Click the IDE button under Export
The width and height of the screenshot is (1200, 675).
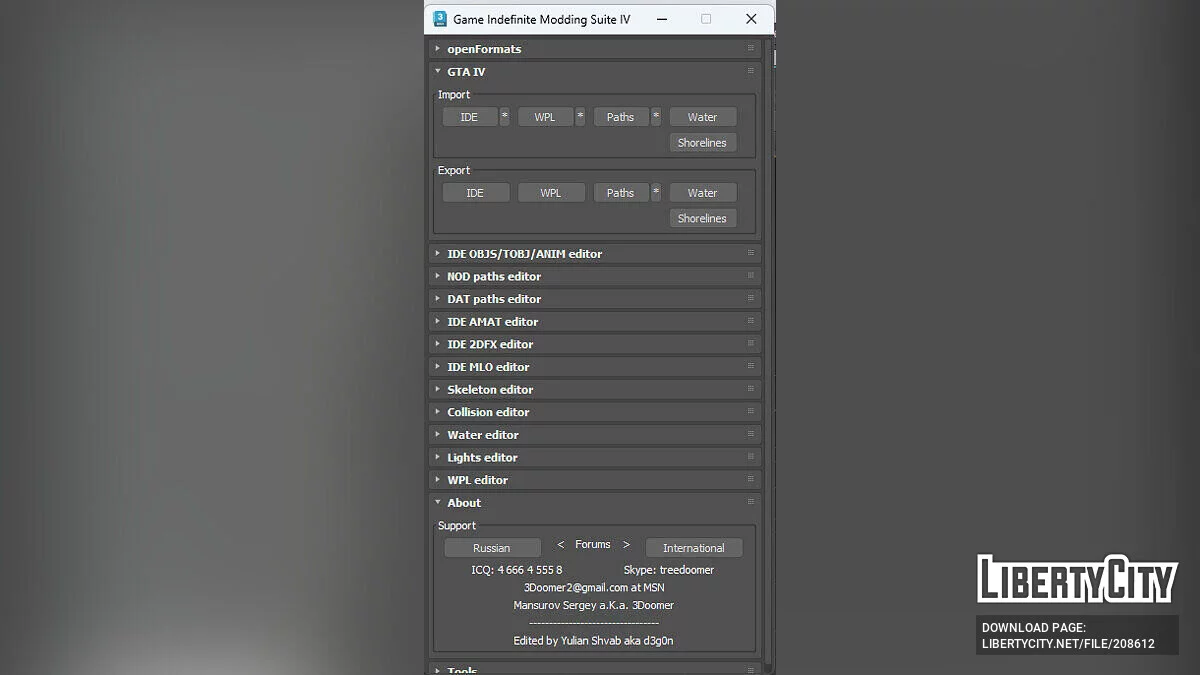[476, 193]
